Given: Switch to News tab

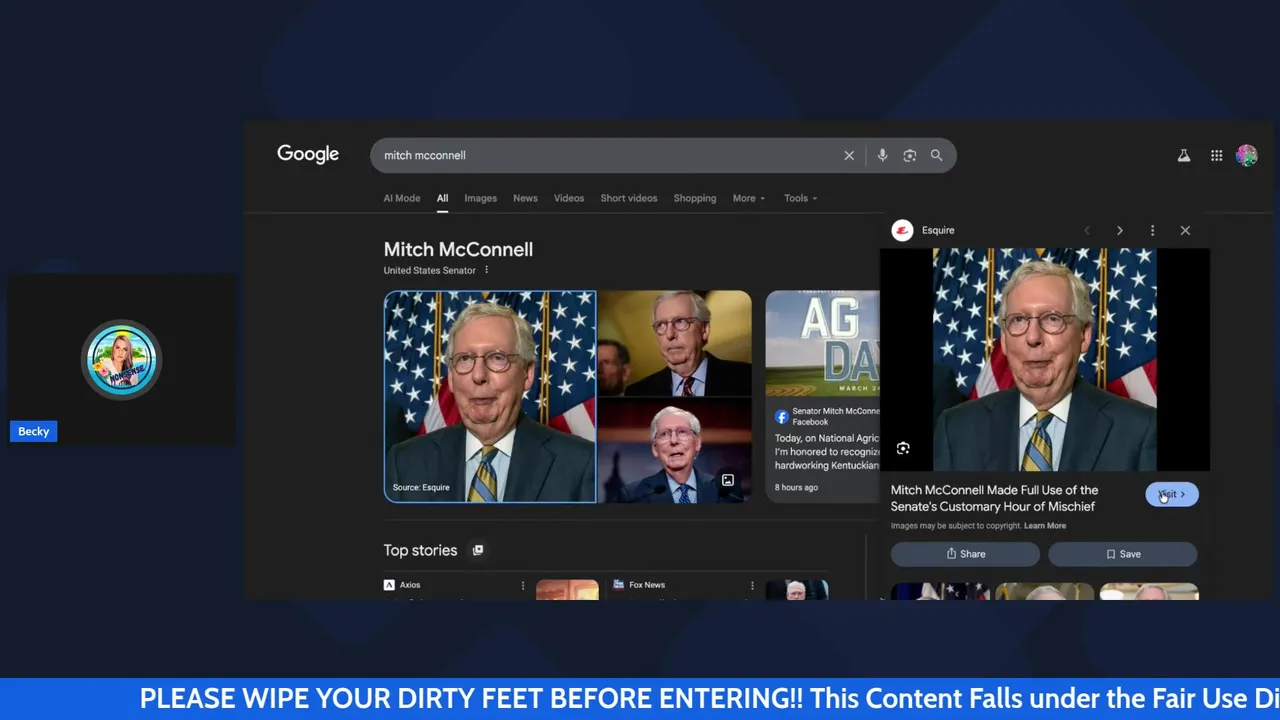Looking at the screenshot, I should click(x=525, y=198).
